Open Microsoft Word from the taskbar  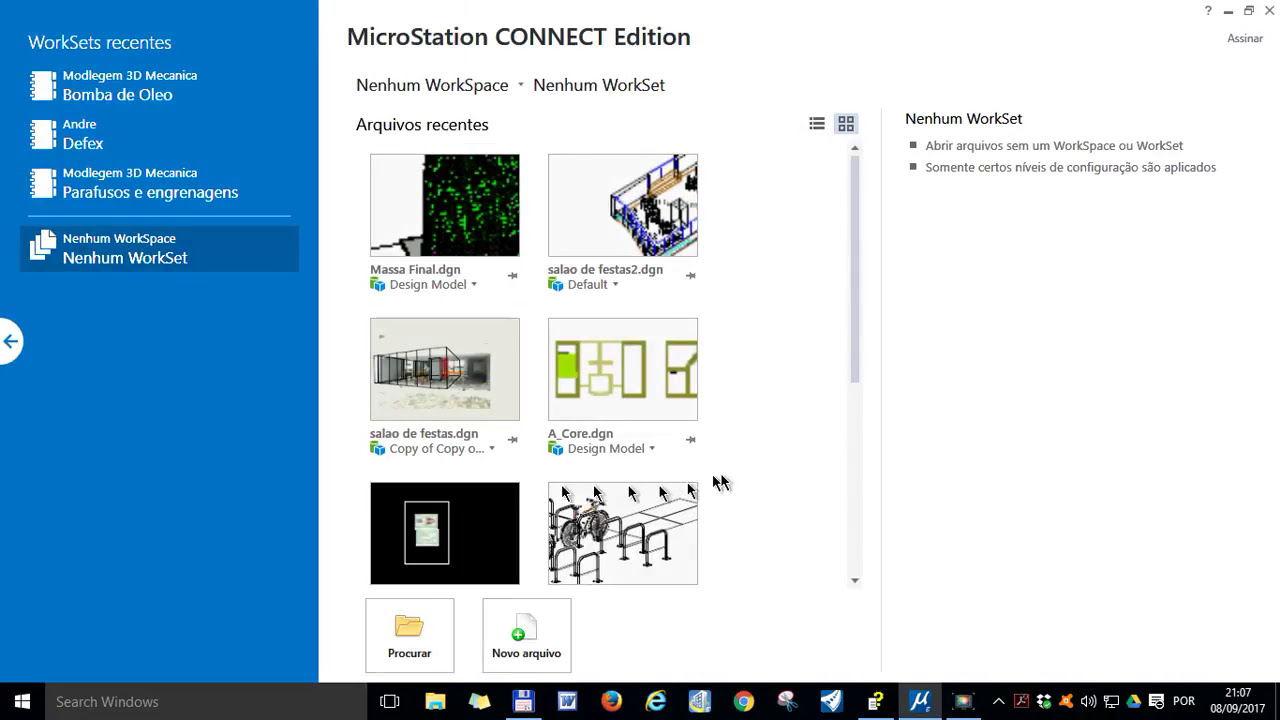[x=567, y=702]
